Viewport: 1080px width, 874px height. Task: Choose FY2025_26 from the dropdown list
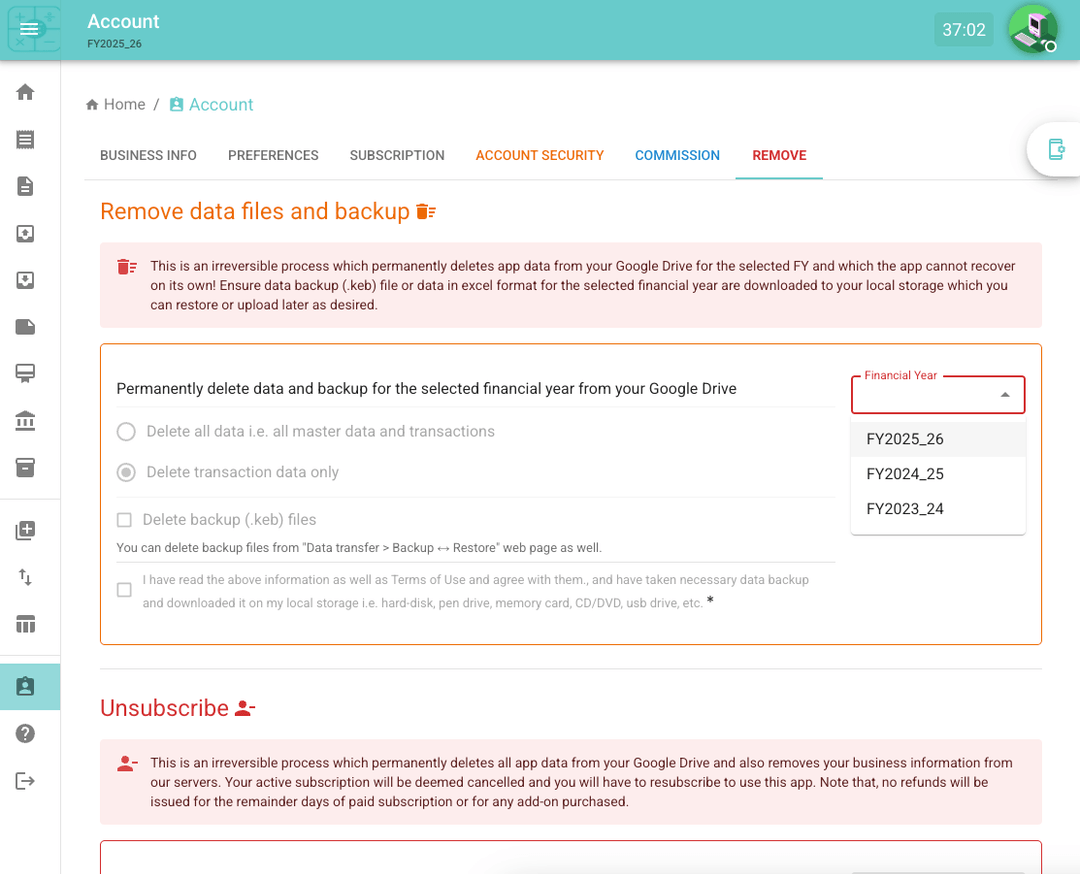[905, 439]
